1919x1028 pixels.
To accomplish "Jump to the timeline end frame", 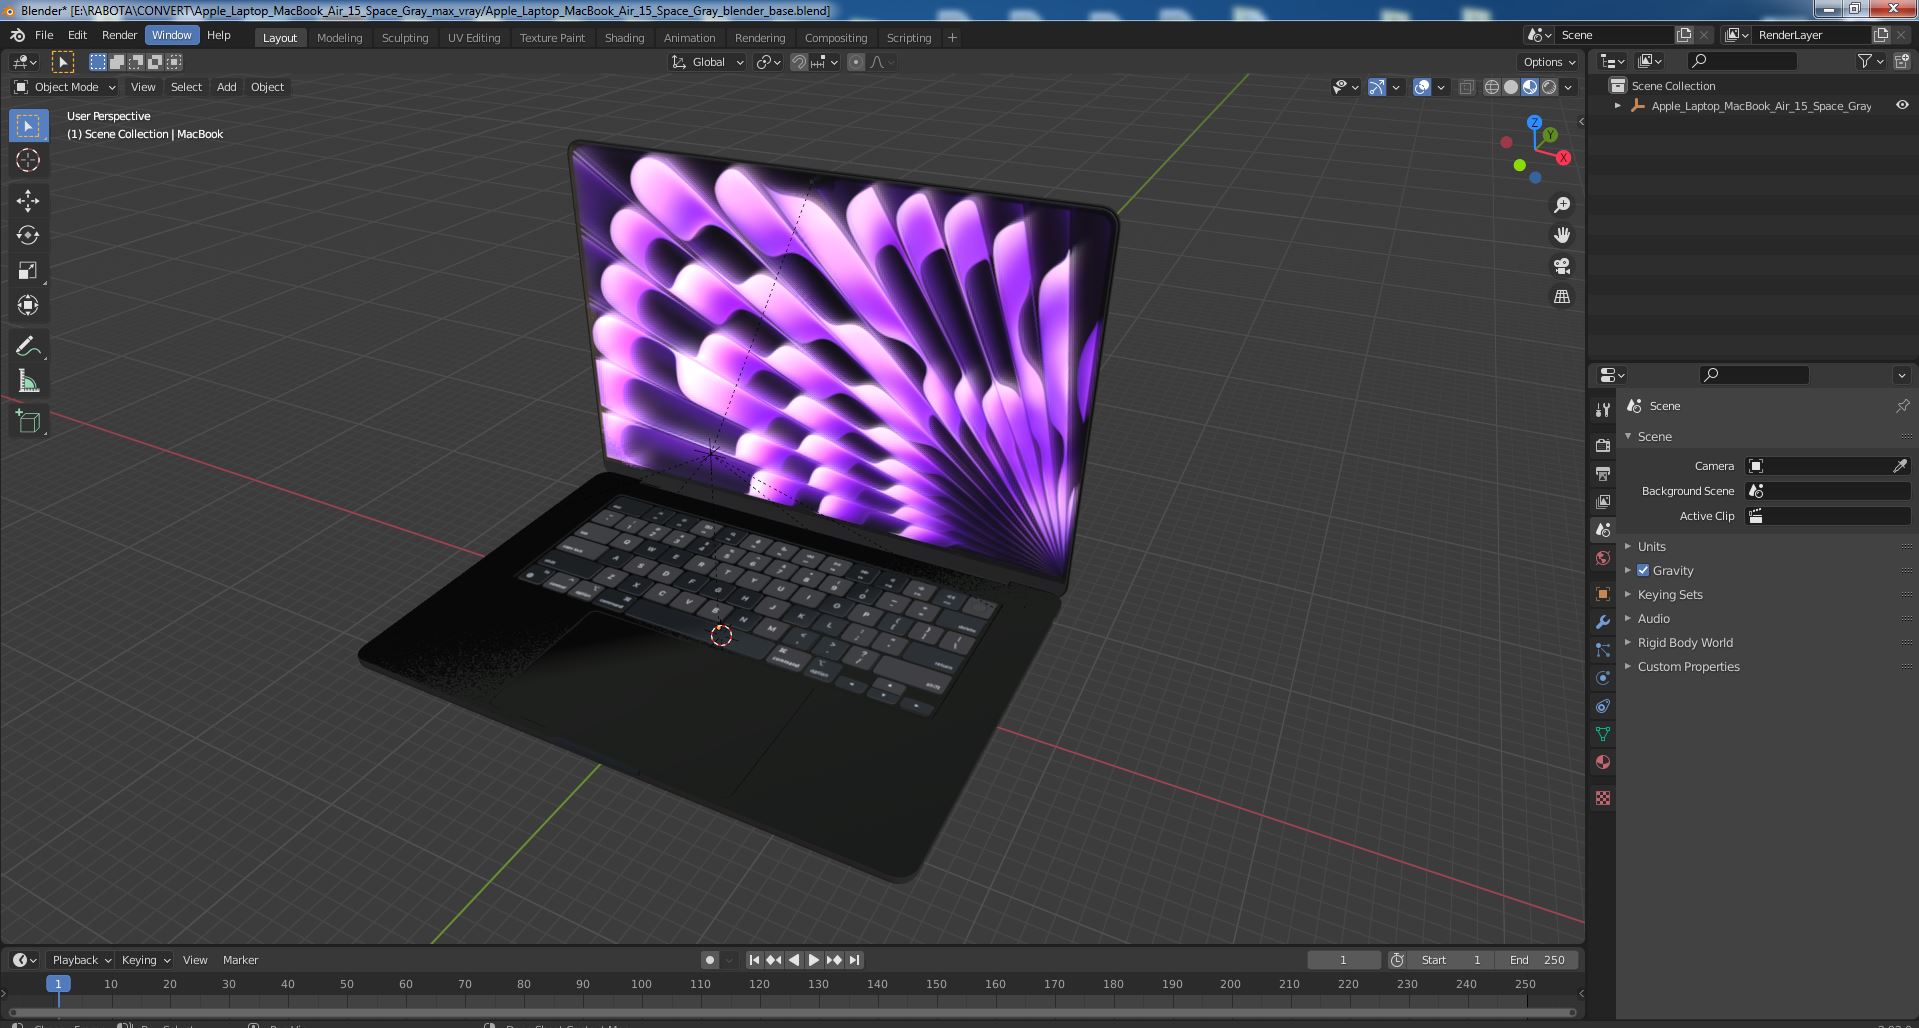I will [x=854, y=960].
